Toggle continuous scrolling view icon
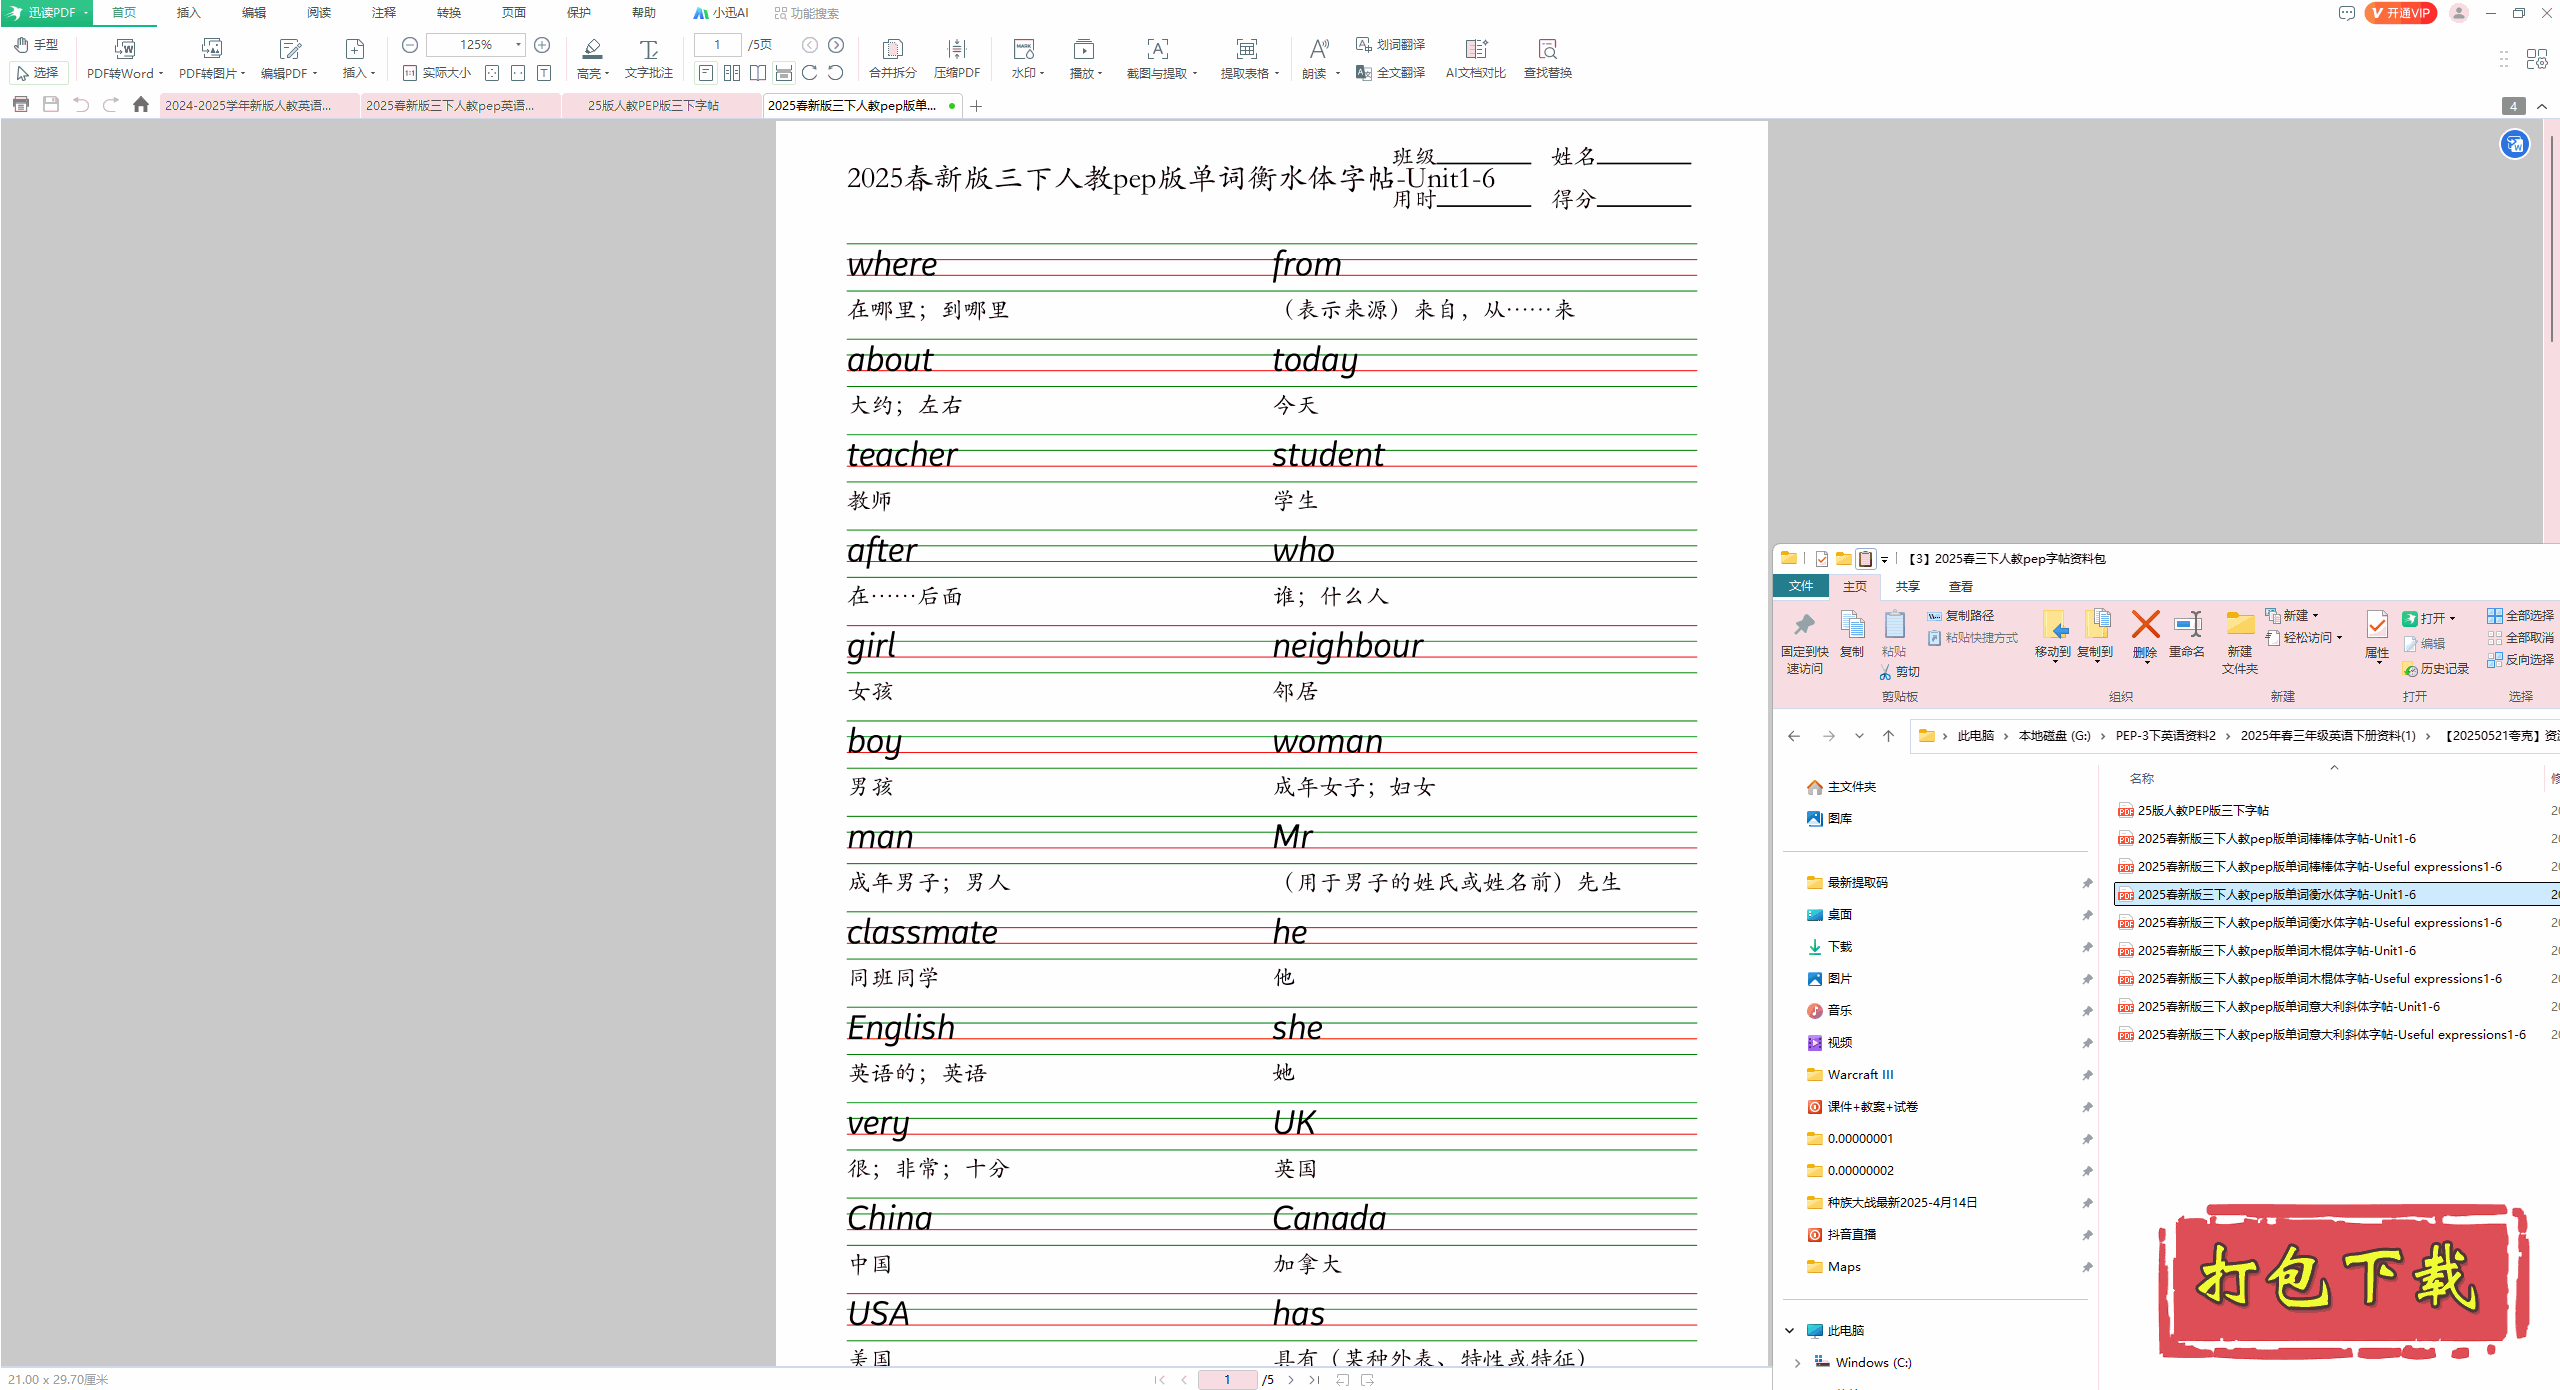The width and height of the screenshot is (2560, 1390). click(784, 73)
